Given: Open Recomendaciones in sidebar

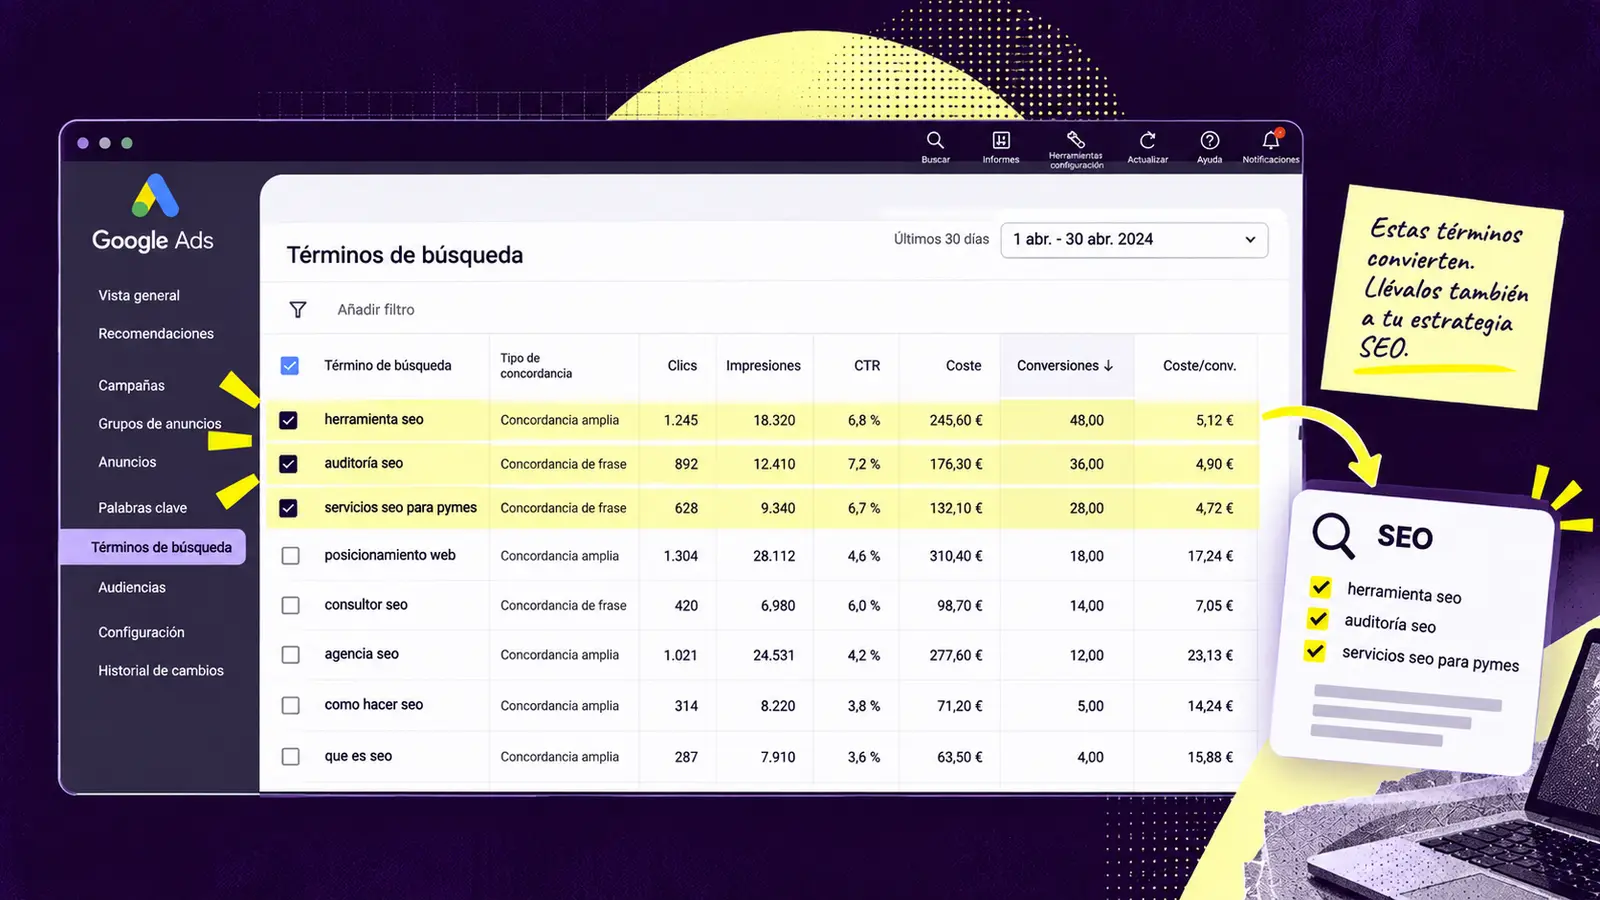Looking at the screenshot, I should tap(156, 334).
